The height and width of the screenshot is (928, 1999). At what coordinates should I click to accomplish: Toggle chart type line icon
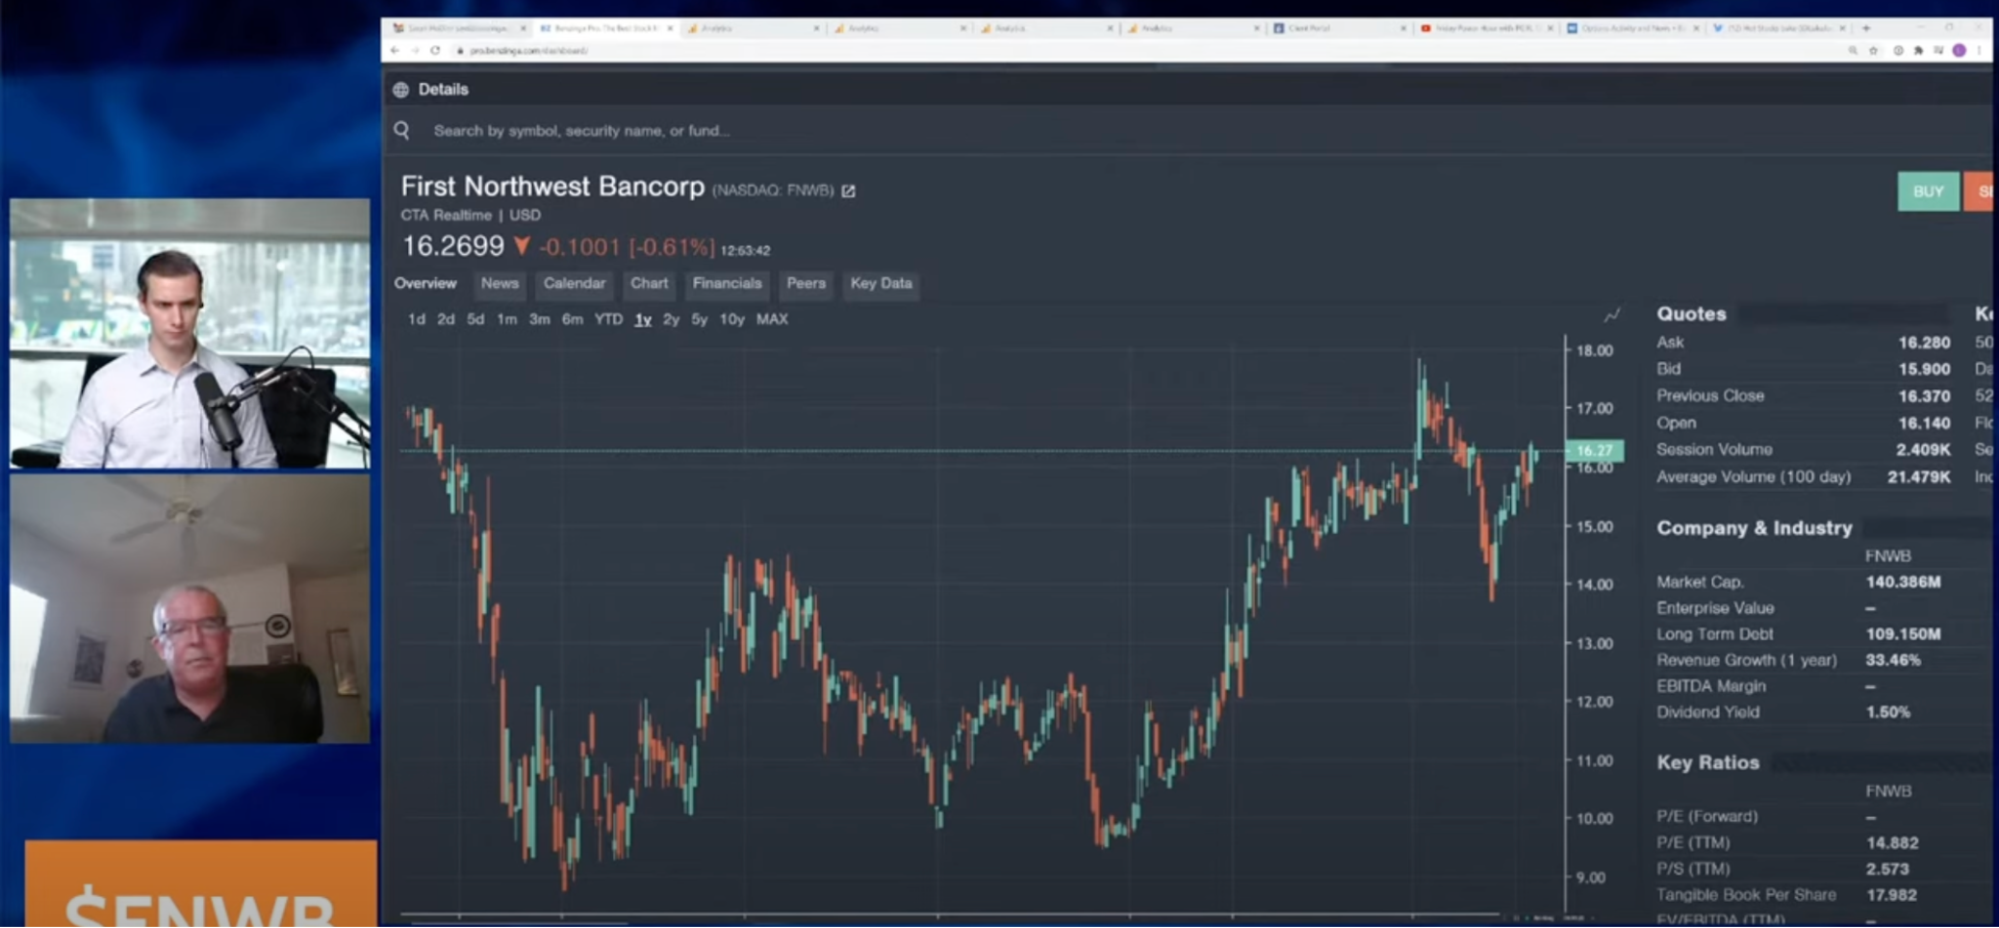coord(1612,316)
